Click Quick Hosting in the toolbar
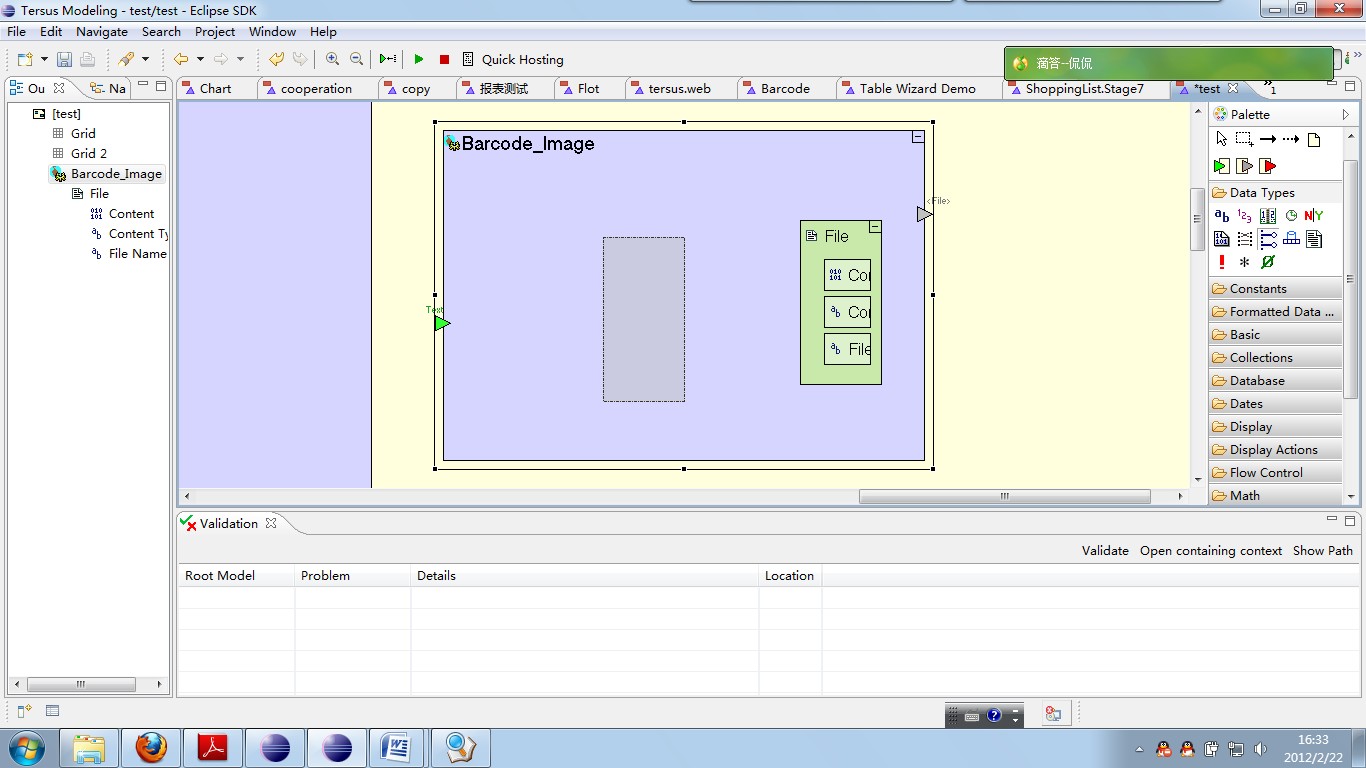Image resolution: width=1366 pixels, height=768 pixels. point(522,60)
